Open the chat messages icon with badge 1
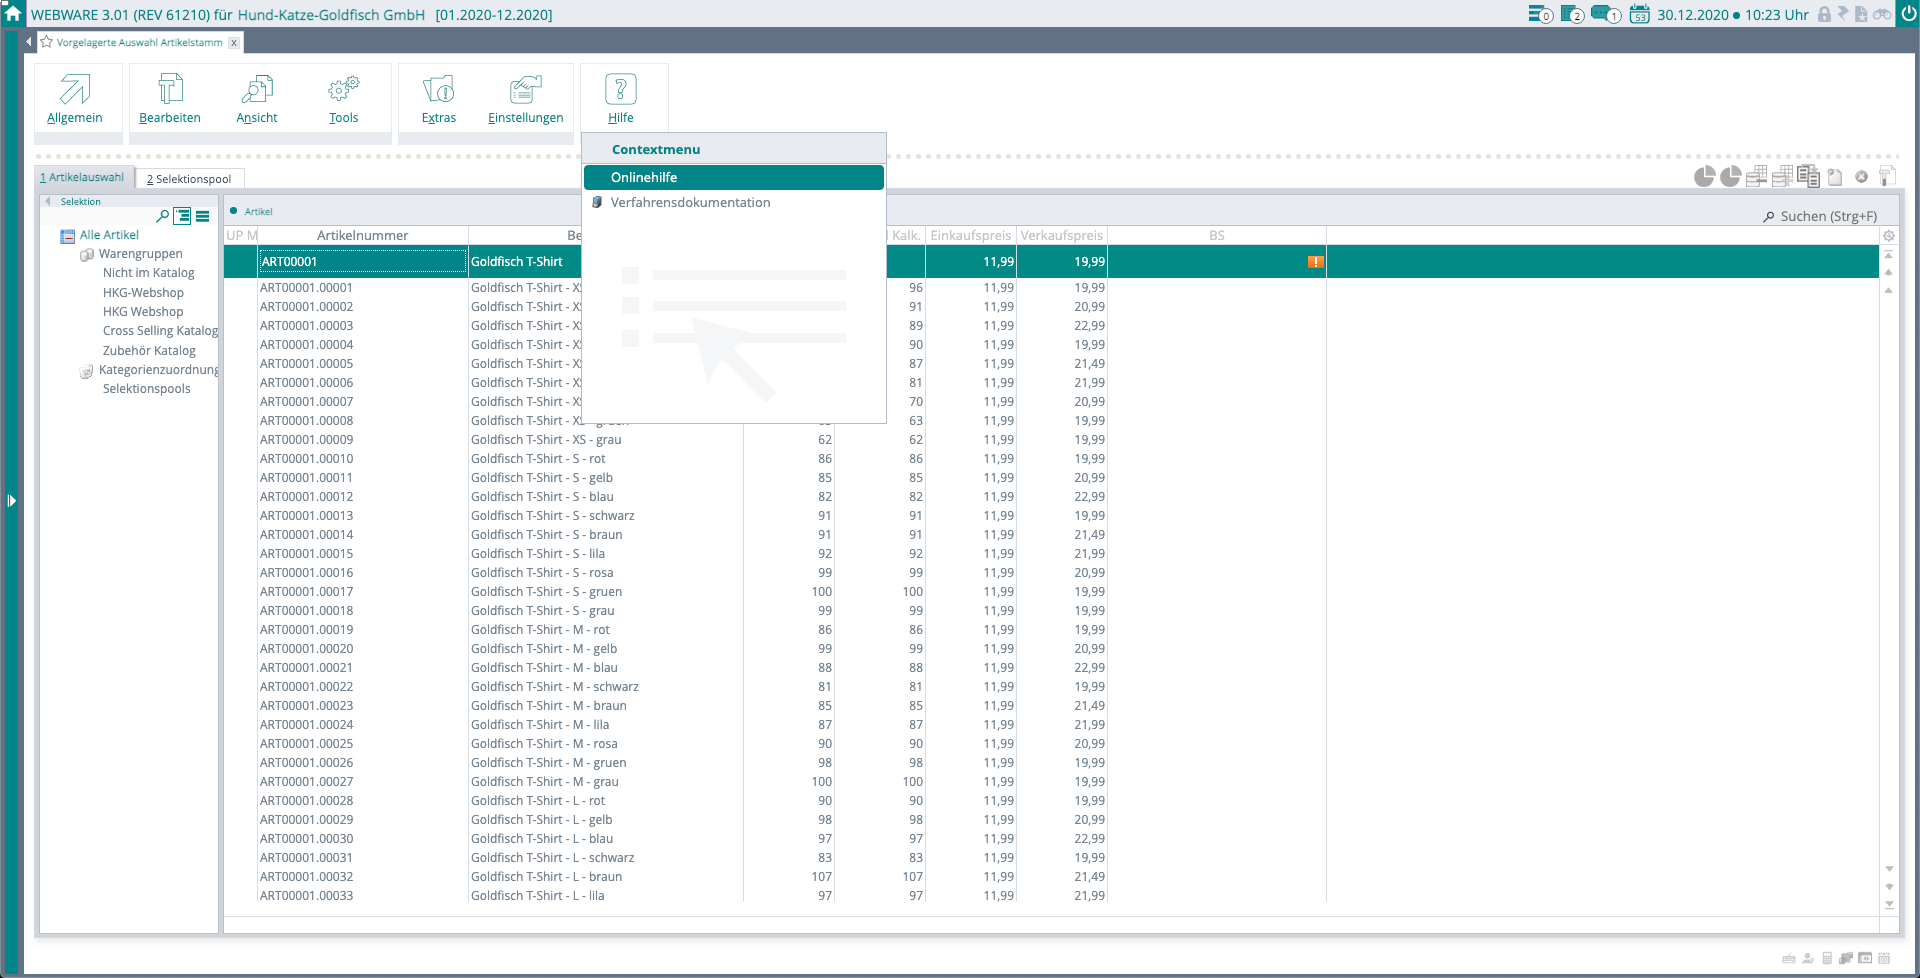Viewport: 1920px width, 978px height. [x=1604, y=14]
